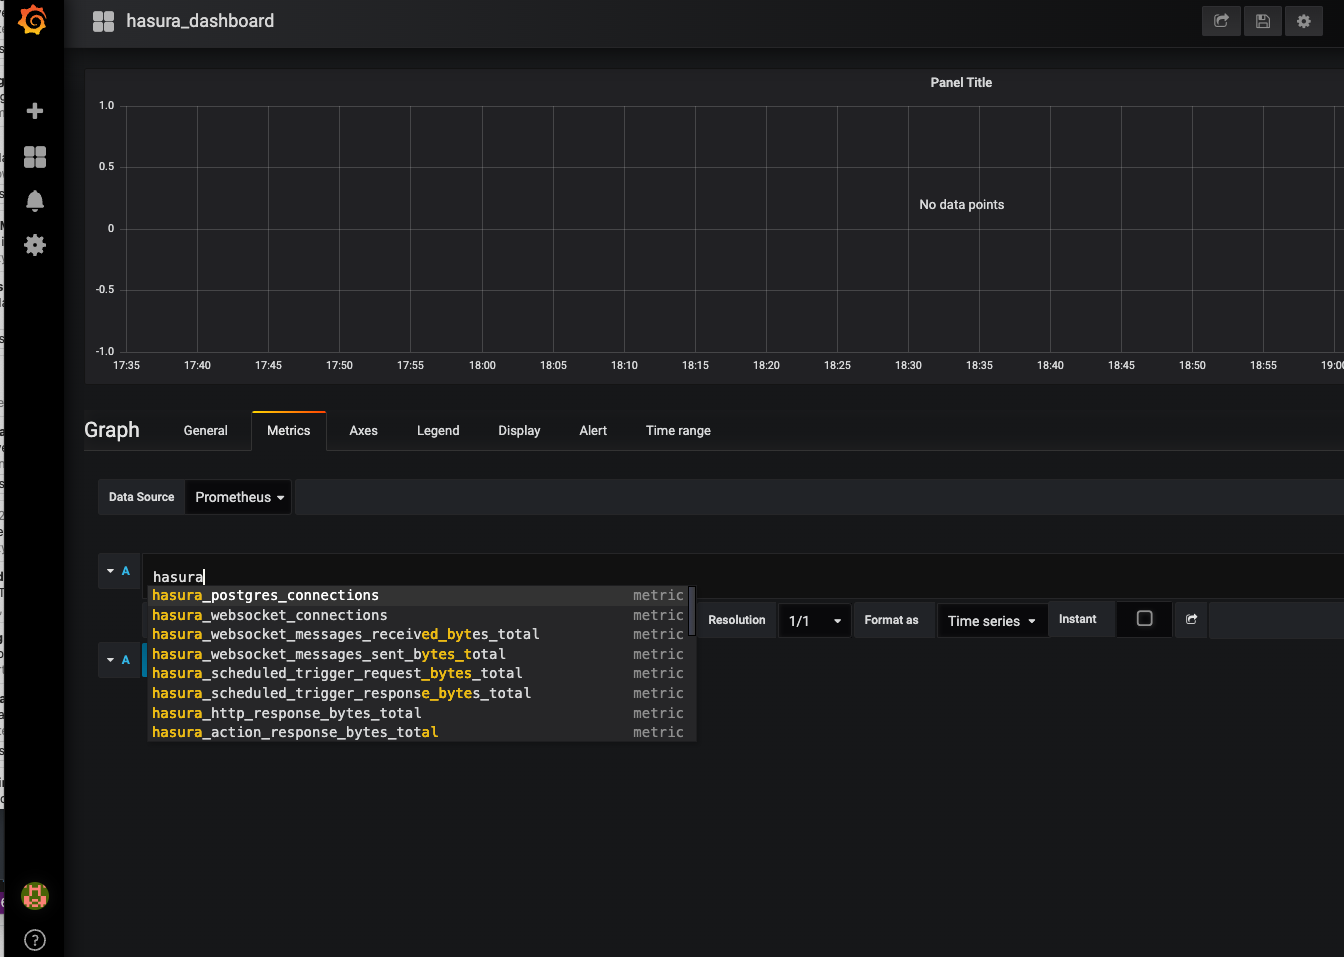Viewport: 1344px width, 957px height.
Task: Save the dashboard using the save icon
Action: 1262,21
